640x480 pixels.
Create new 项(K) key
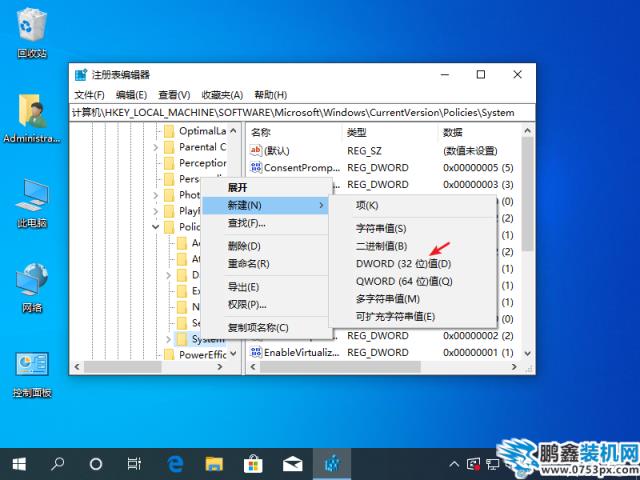(413, 205)
